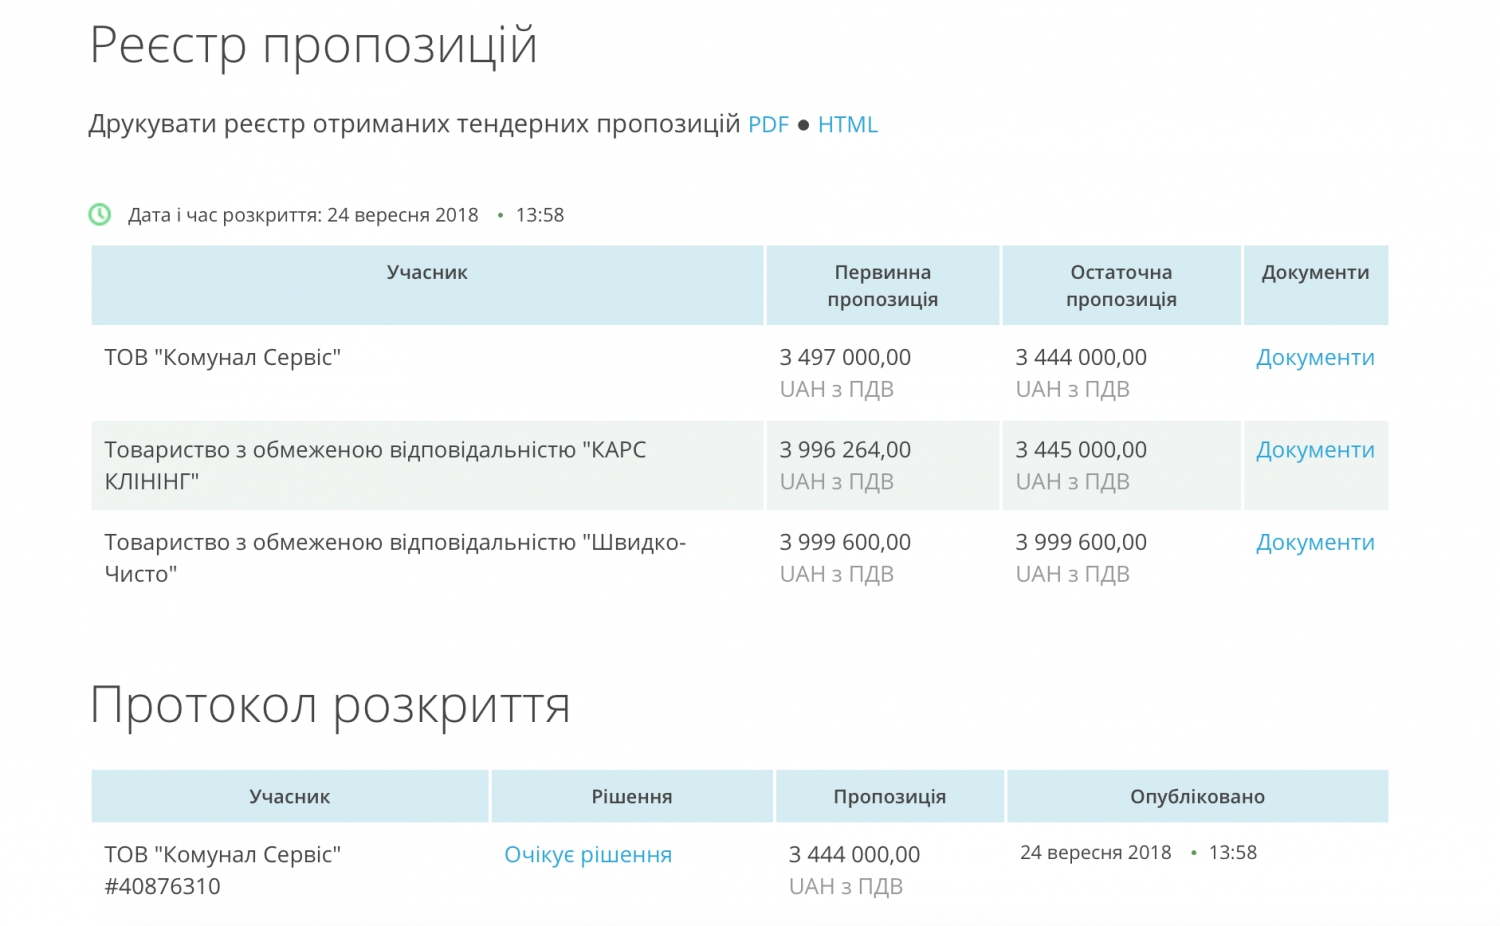1500x926 pixels.
Task: Click the participant code #40876310
Action: pyautogui.click(x=162, y=887)
